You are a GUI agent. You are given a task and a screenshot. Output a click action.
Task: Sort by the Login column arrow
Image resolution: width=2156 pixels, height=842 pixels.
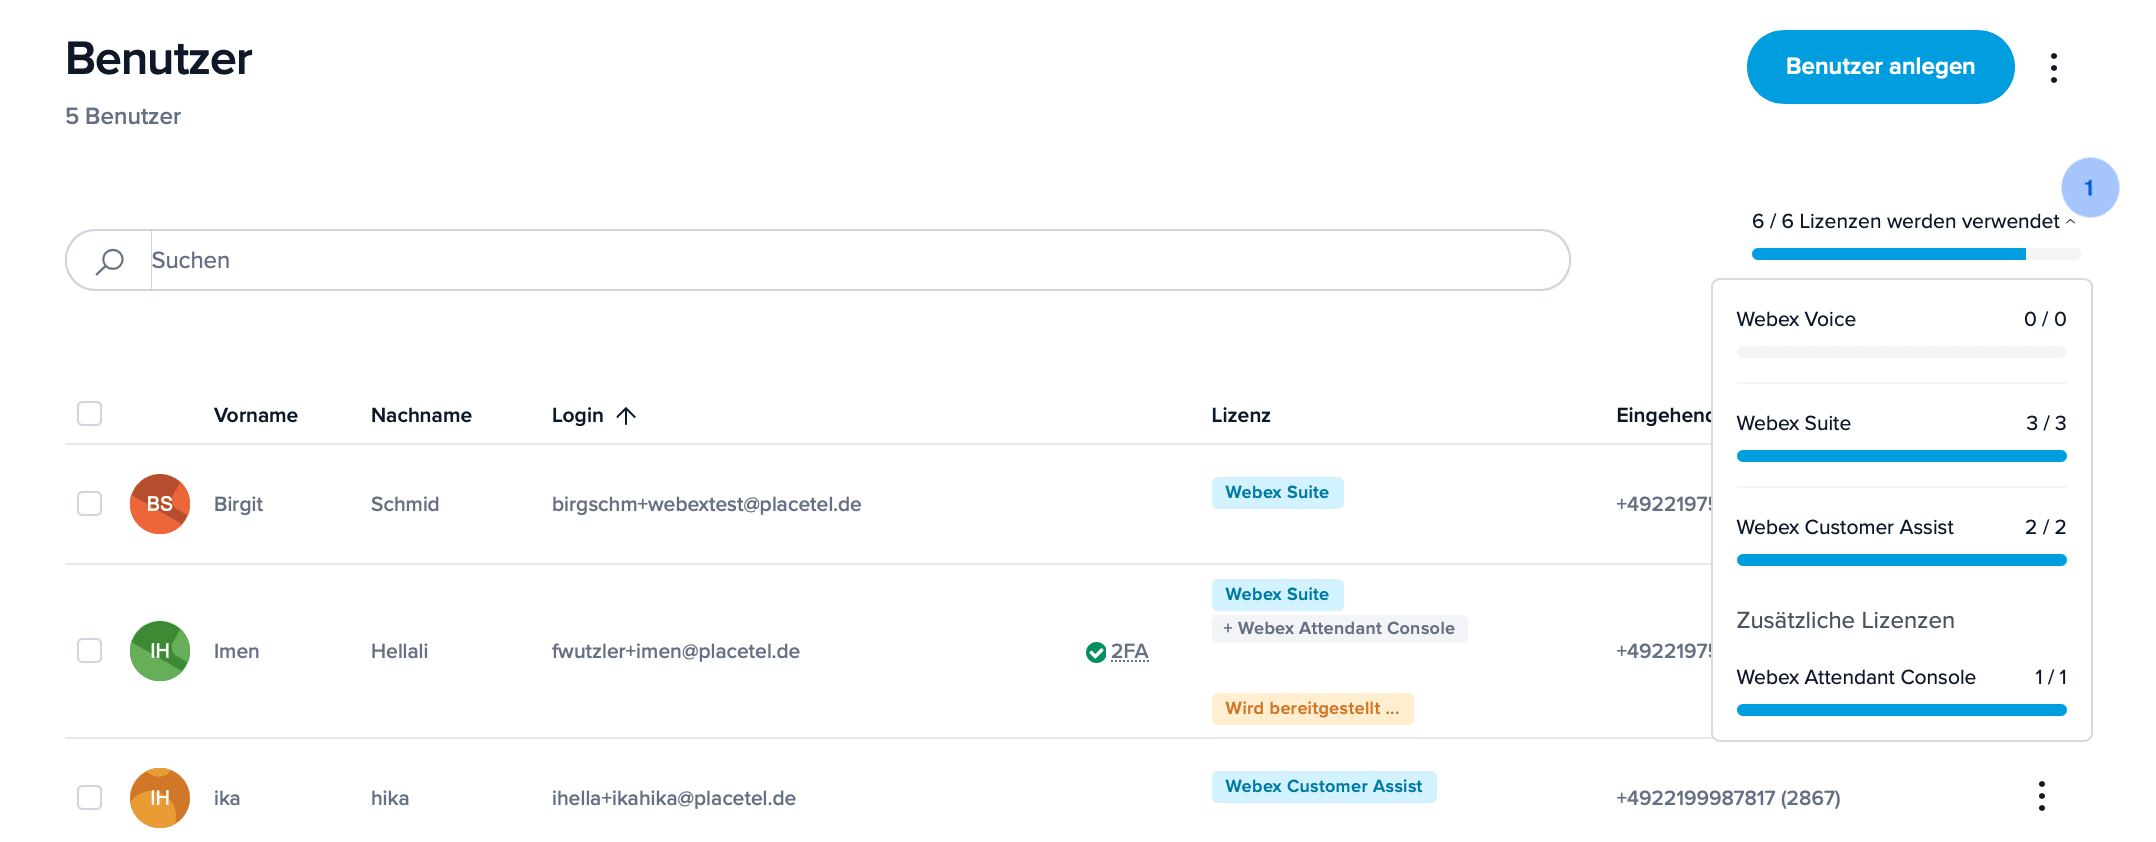(x=626, y=415)
